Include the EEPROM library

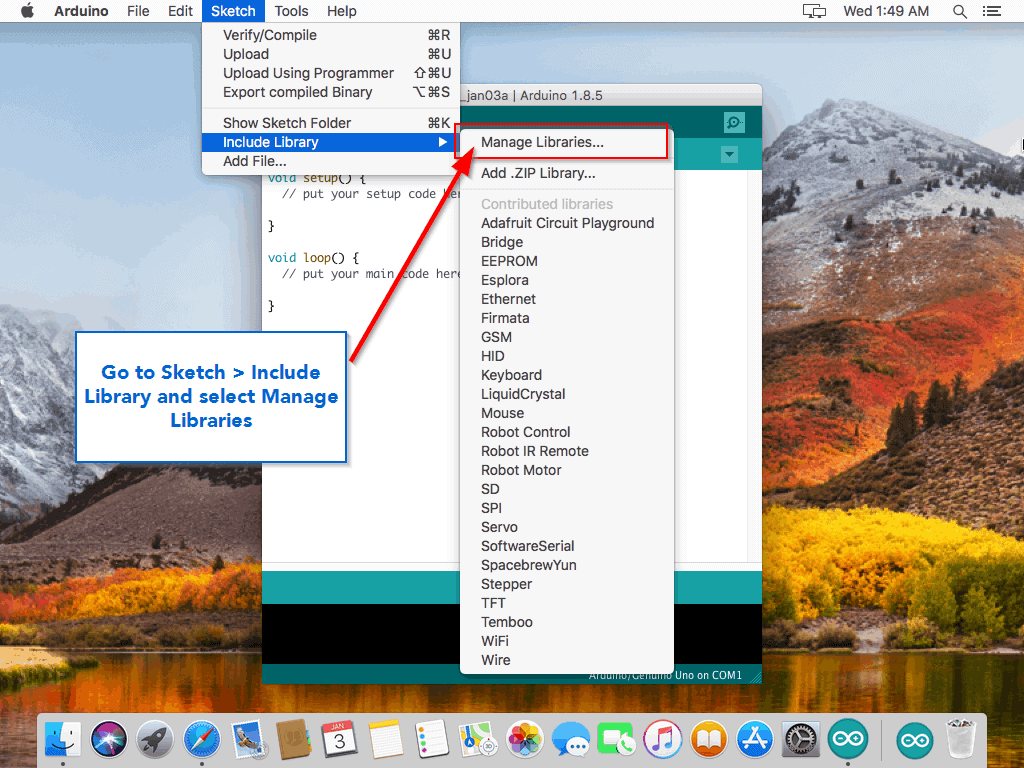[567, 261]
